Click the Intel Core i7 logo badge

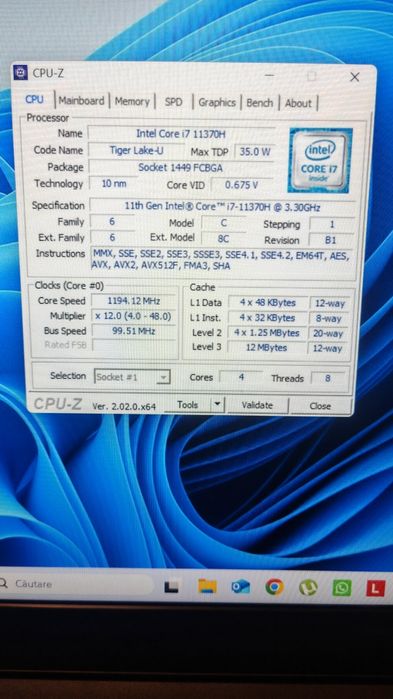pos(320,160)
